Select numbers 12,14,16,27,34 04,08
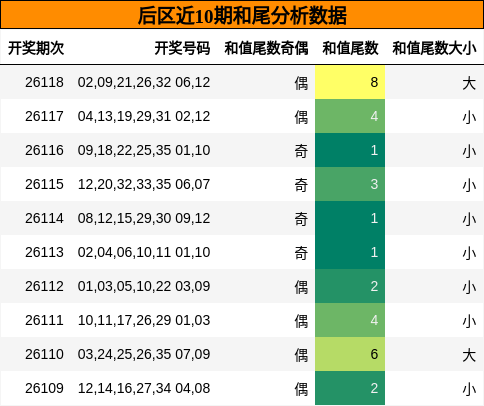 click(x=144, y=388)
